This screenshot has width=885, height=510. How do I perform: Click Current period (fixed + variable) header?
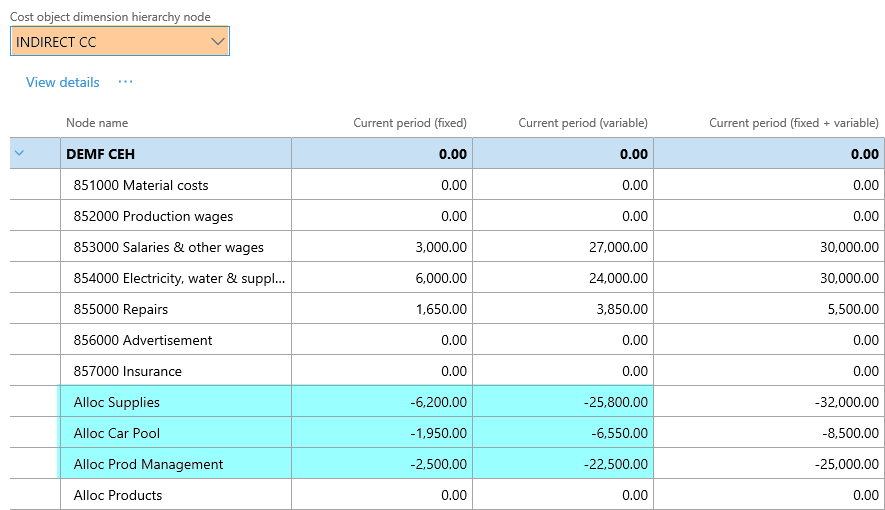coord(793,123)
